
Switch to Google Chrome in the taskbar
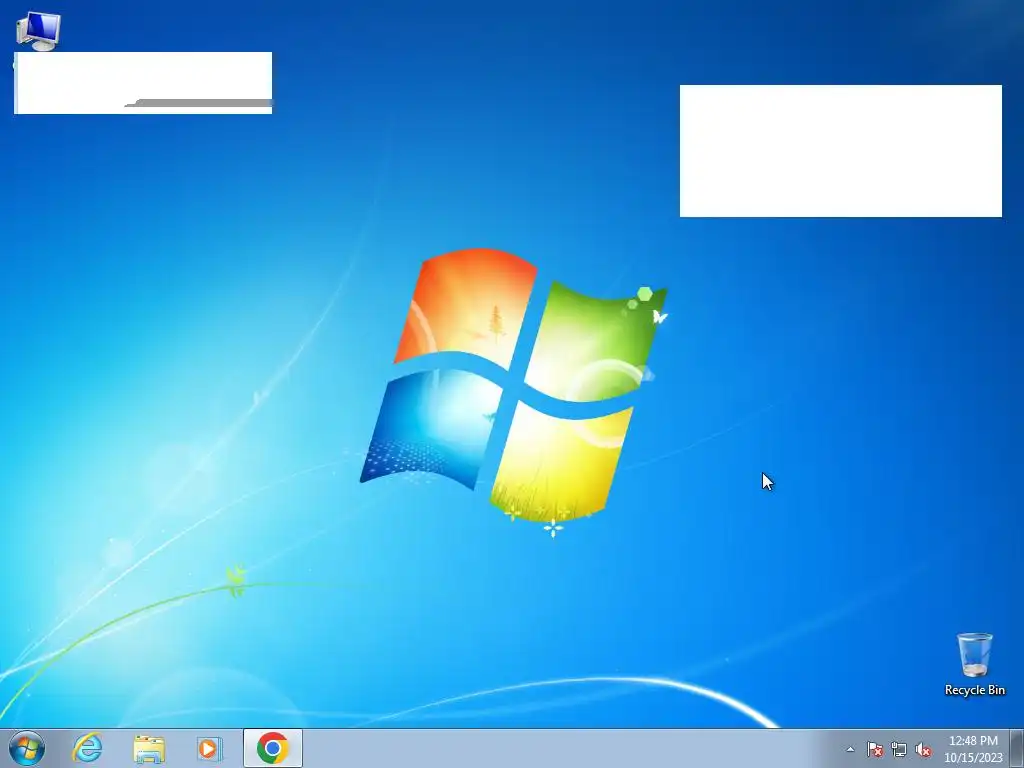point(273,748)
